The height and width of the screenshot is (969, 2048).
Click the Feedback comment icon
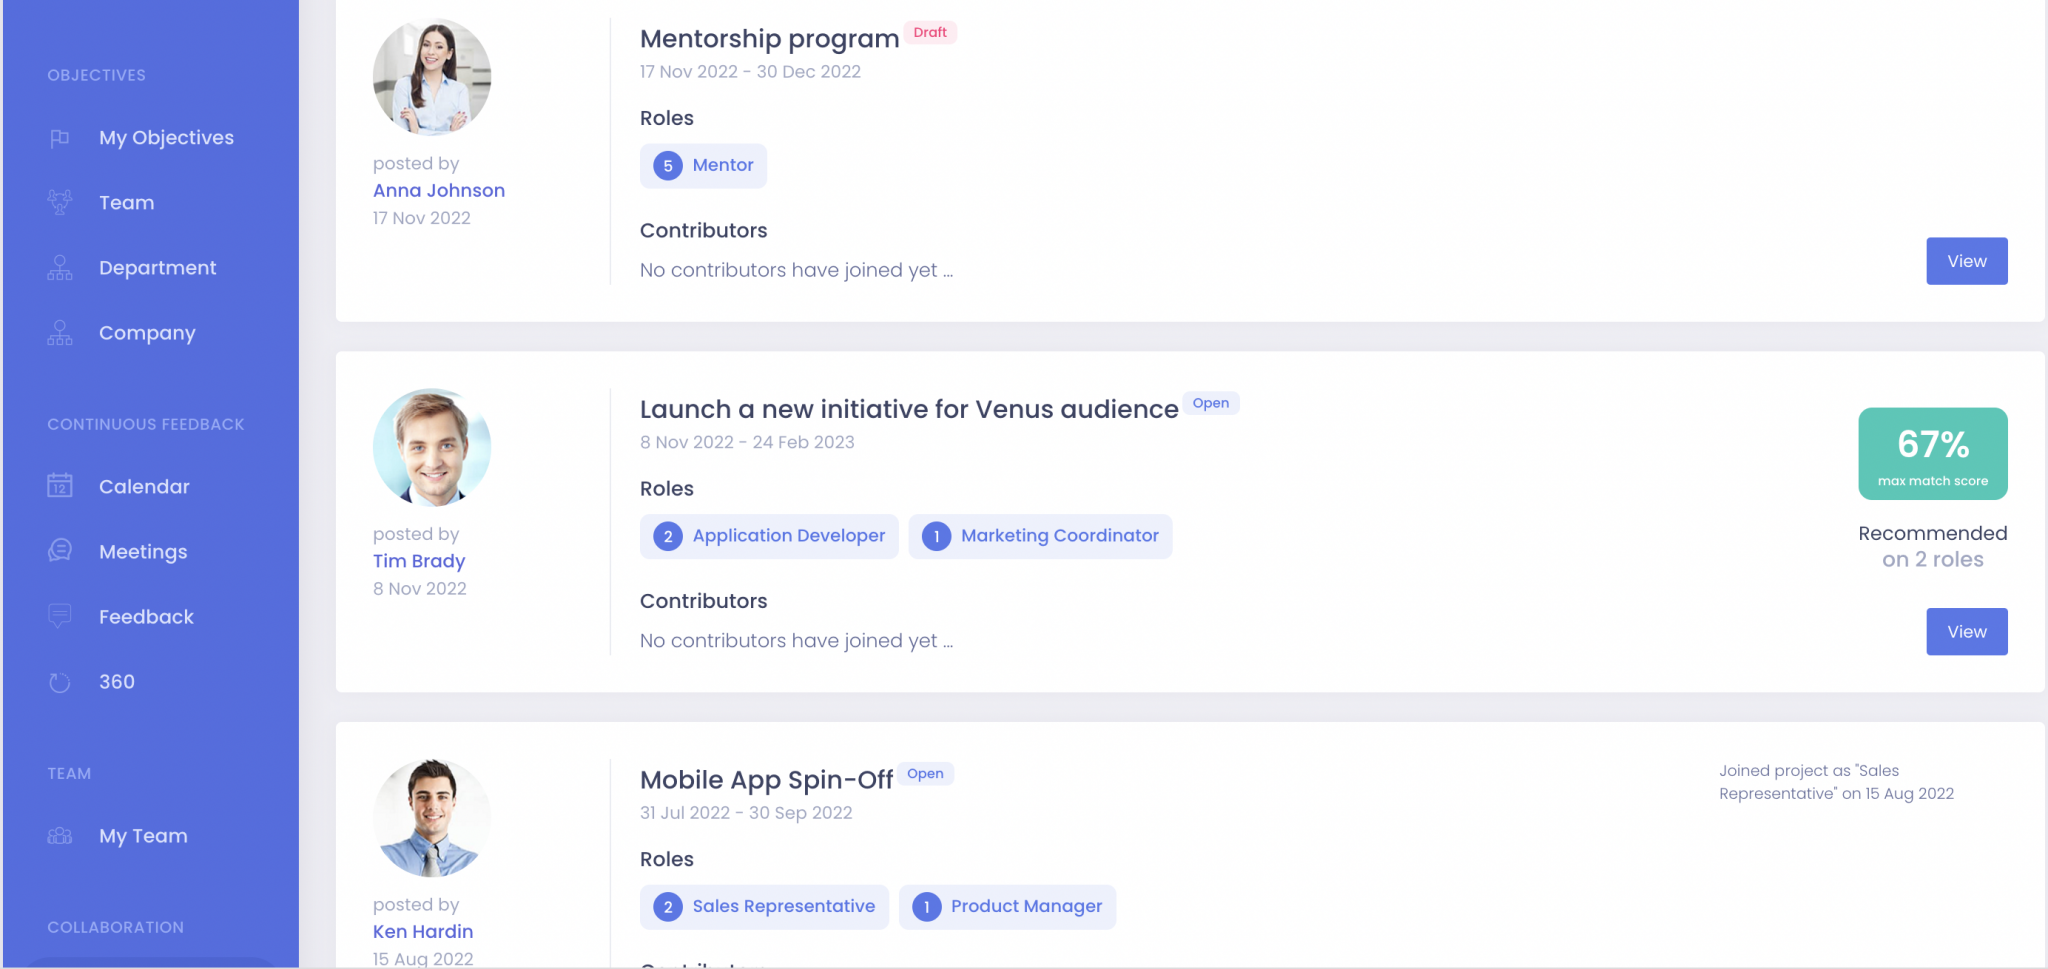click(x=60, y=616)
